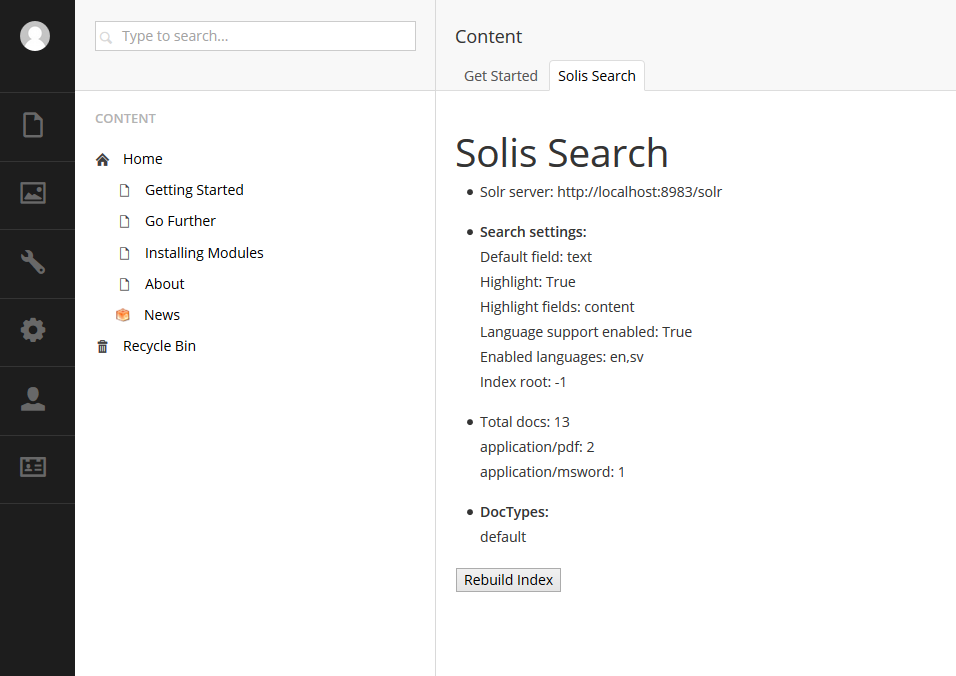Click the Go Further page icon
This screenshot has height=676, width=956.
(x=124, y=222)
